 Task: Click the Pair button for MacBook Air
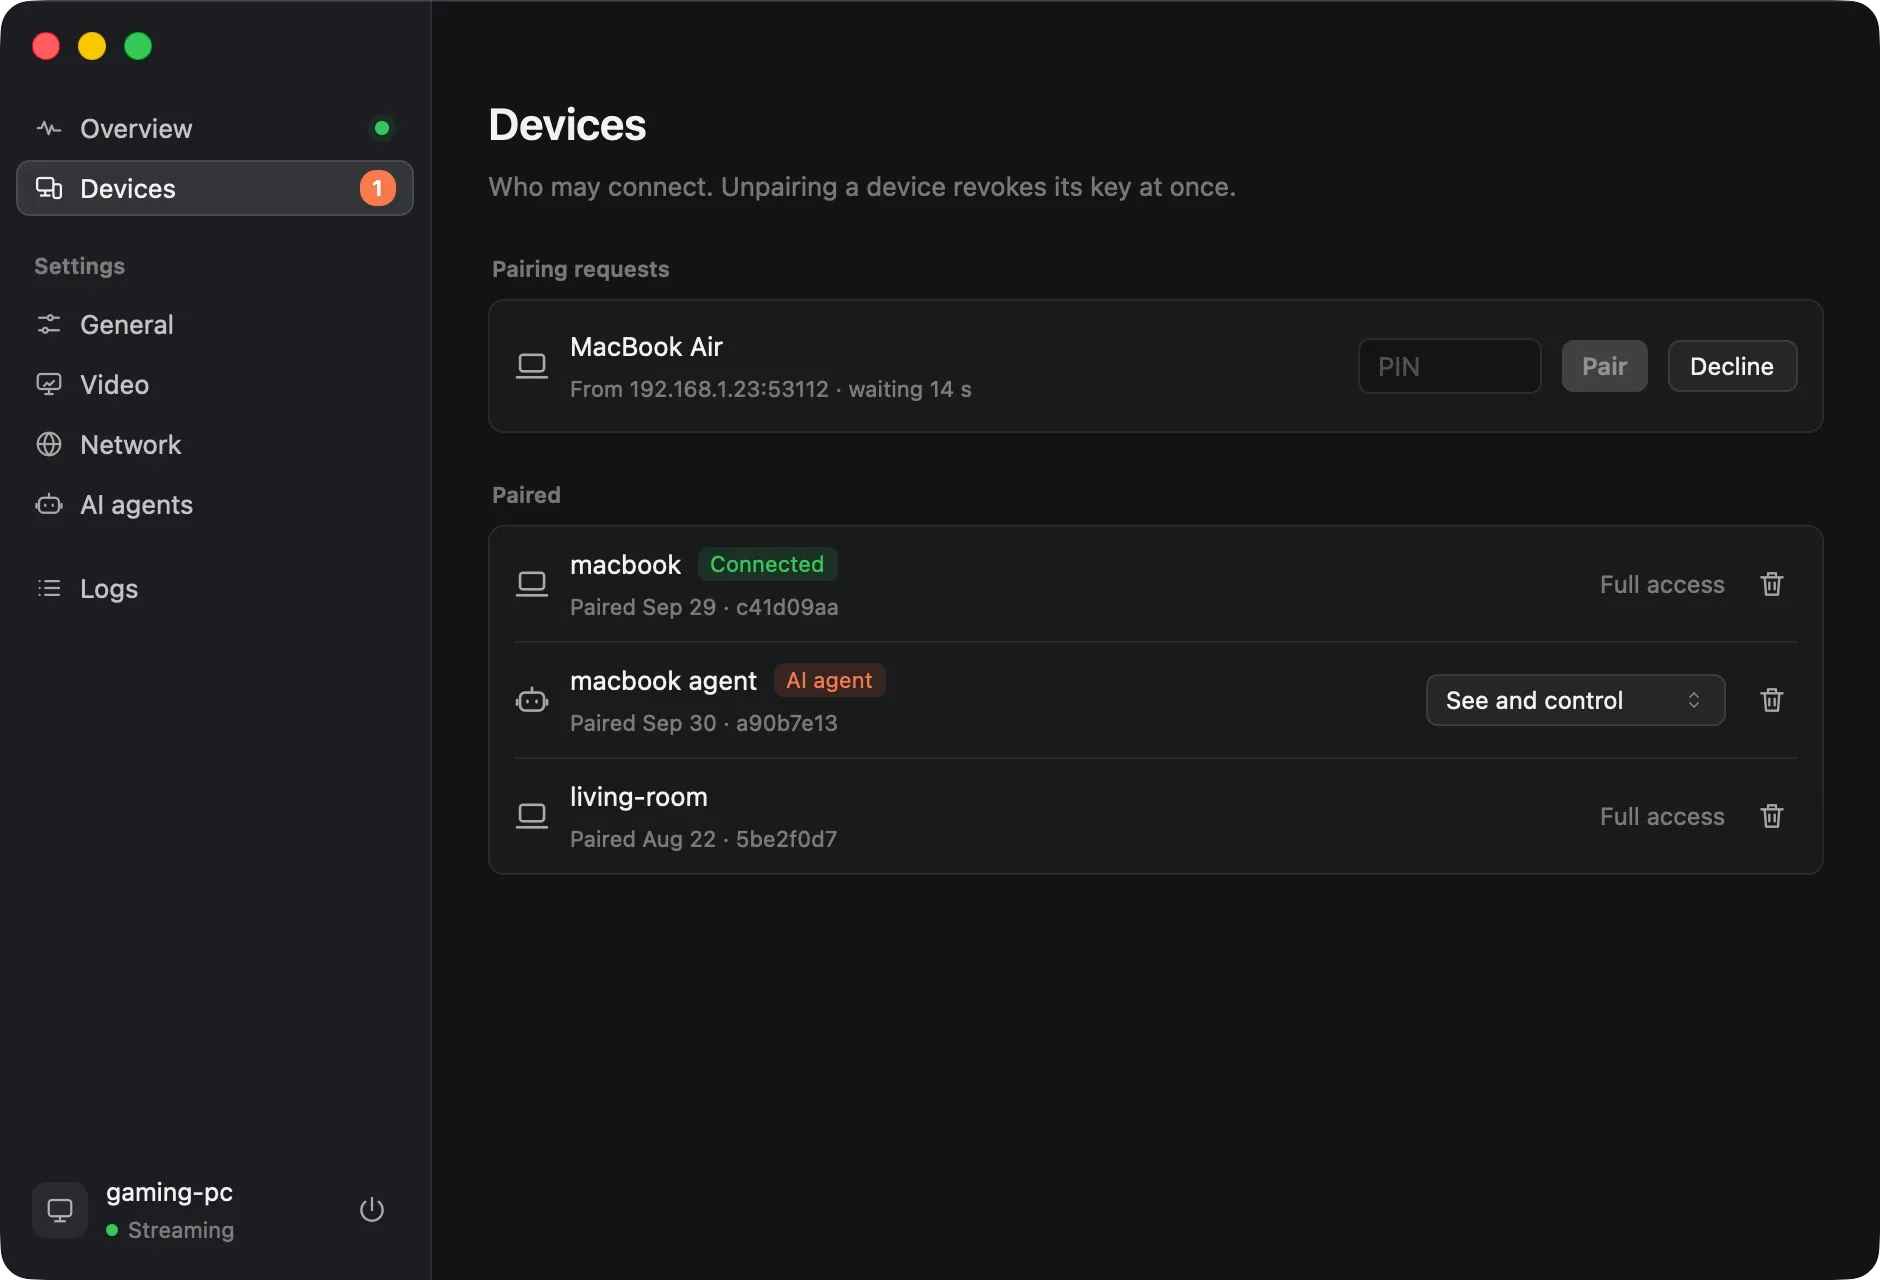[x=1604, y=366]
